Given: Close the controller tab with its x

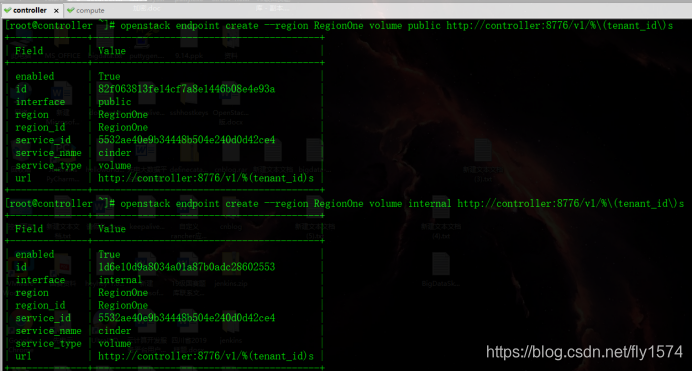Looking at the screenshot, I should (56, 10).
